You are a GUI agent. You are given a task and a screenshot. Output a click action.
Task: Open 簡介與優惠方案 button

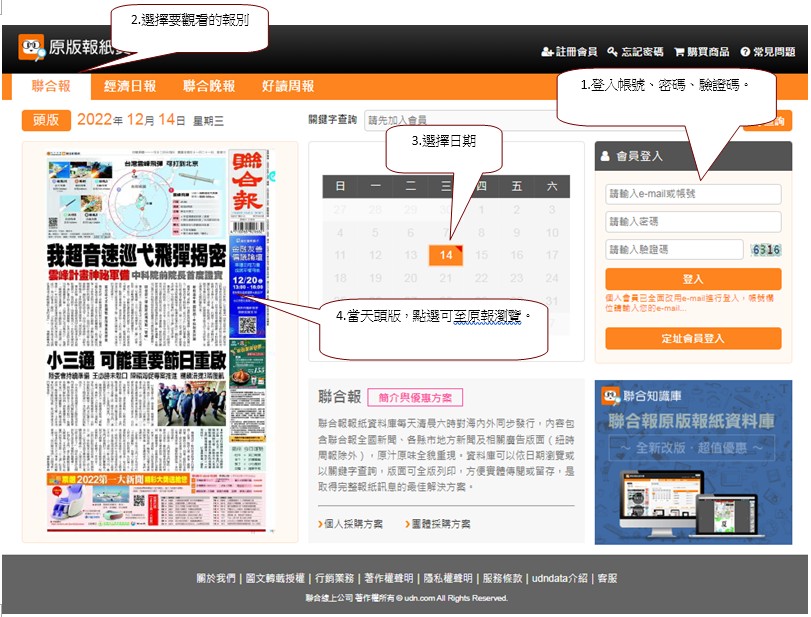(415, 398)
